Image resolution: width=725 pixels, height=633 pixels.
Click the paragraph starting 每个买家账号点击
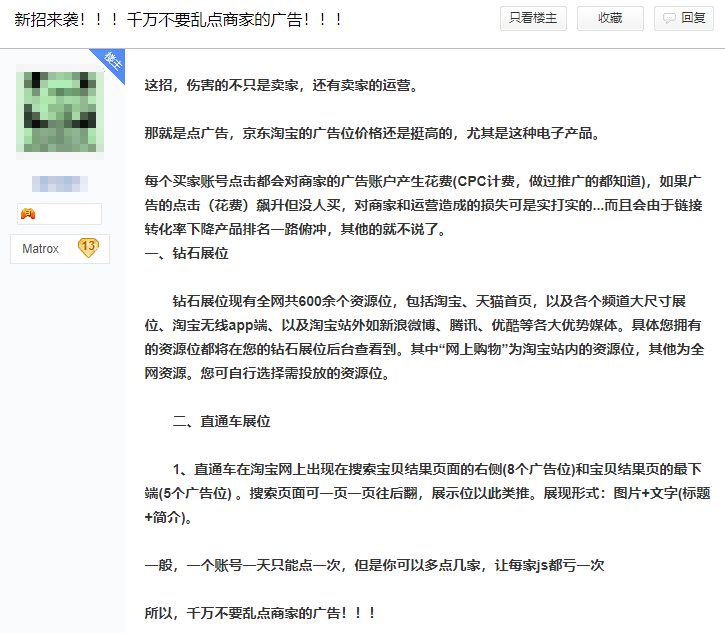pyautogui.click(x=424, y=205)
